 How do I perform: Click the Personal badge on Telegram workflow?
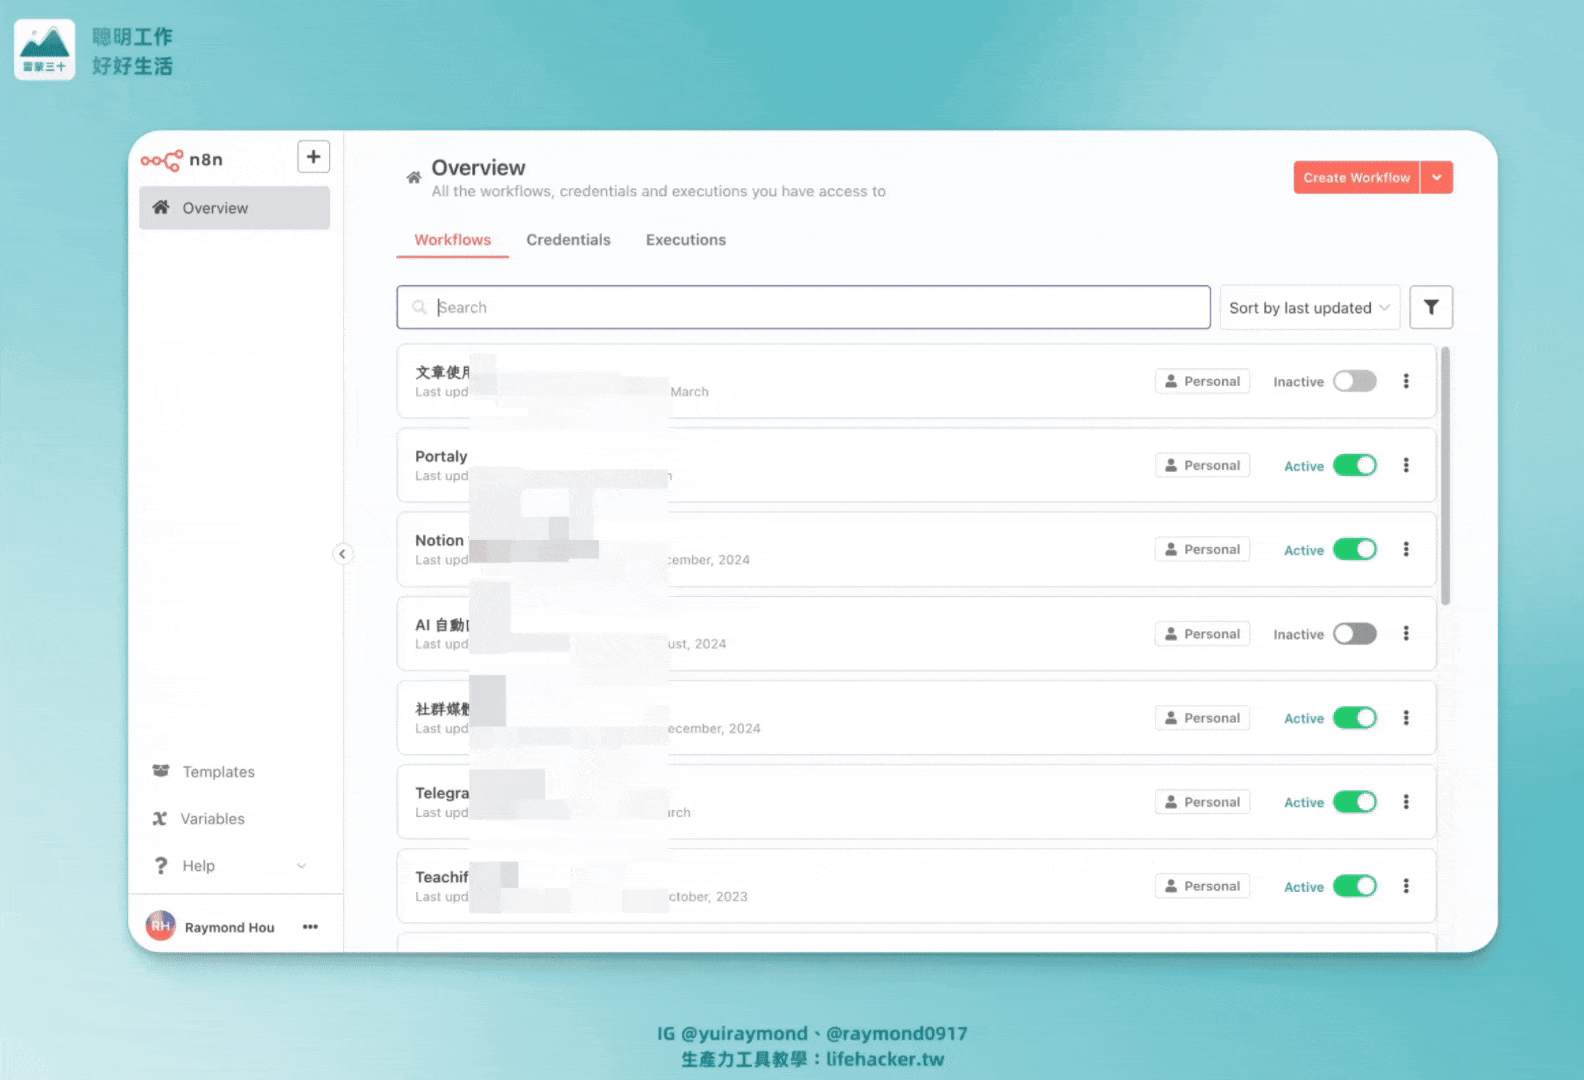1202,802
